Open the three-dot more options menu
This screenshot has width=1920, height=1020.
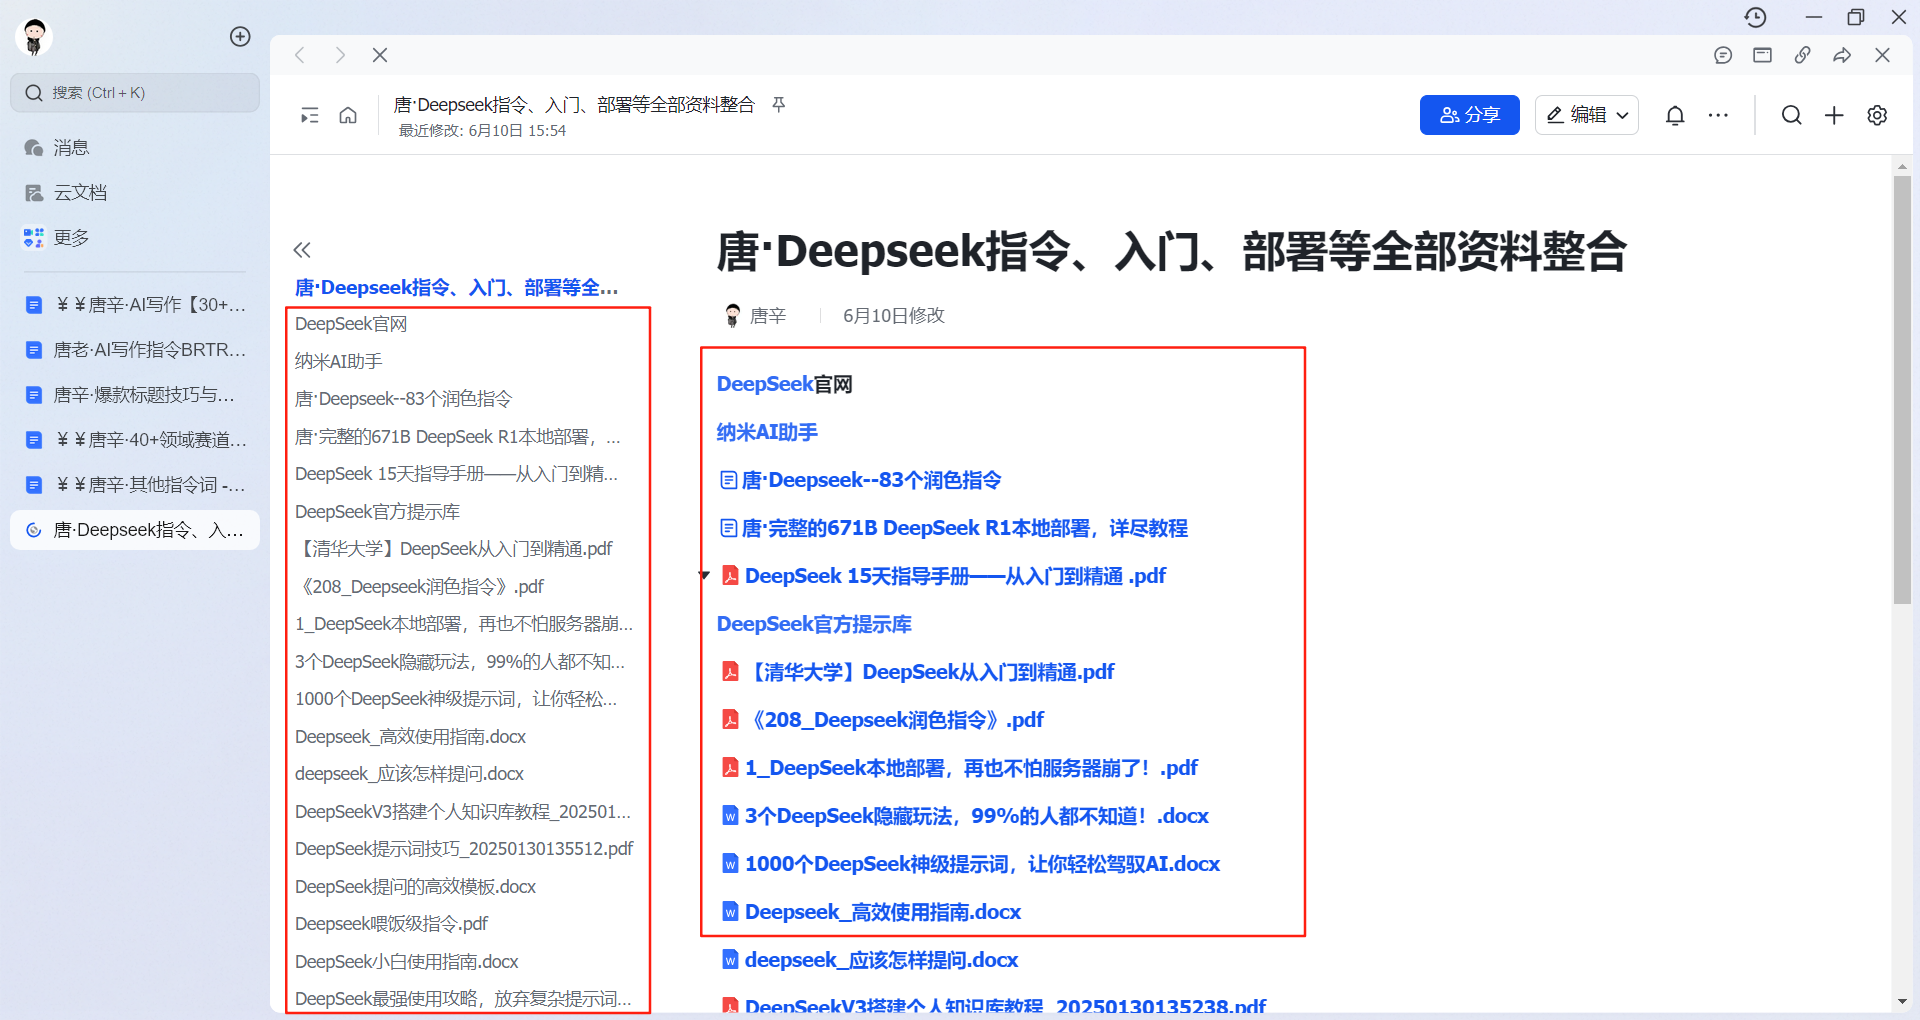1718,115
